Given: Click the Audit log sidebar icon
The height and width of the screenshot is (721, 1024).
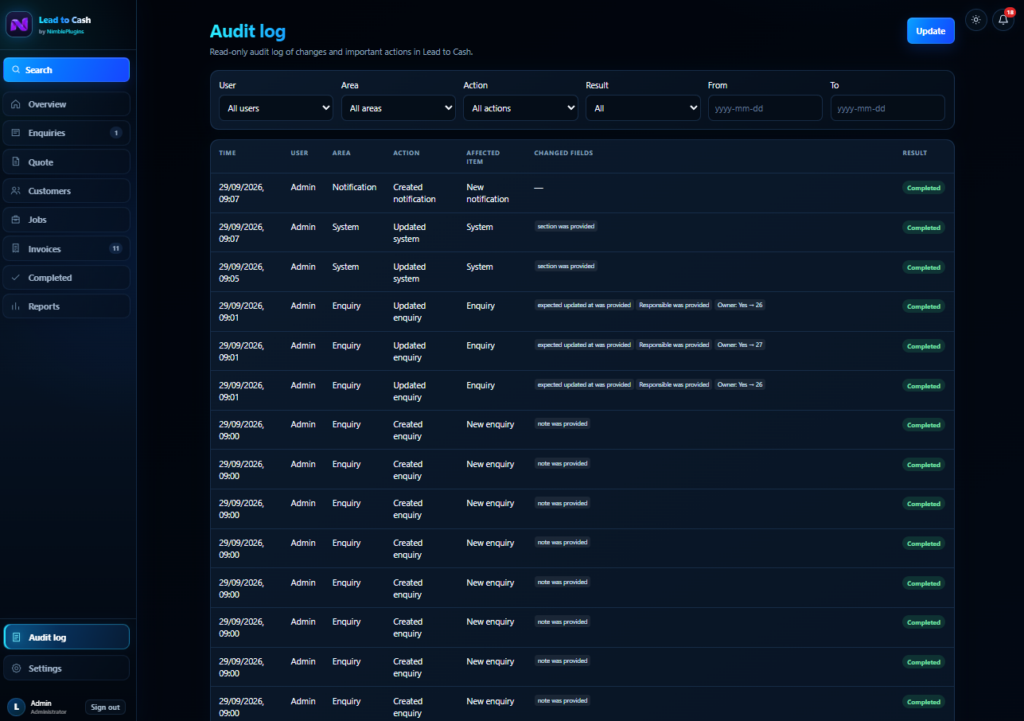Looking at the screenshot, I should coord(16,637).
